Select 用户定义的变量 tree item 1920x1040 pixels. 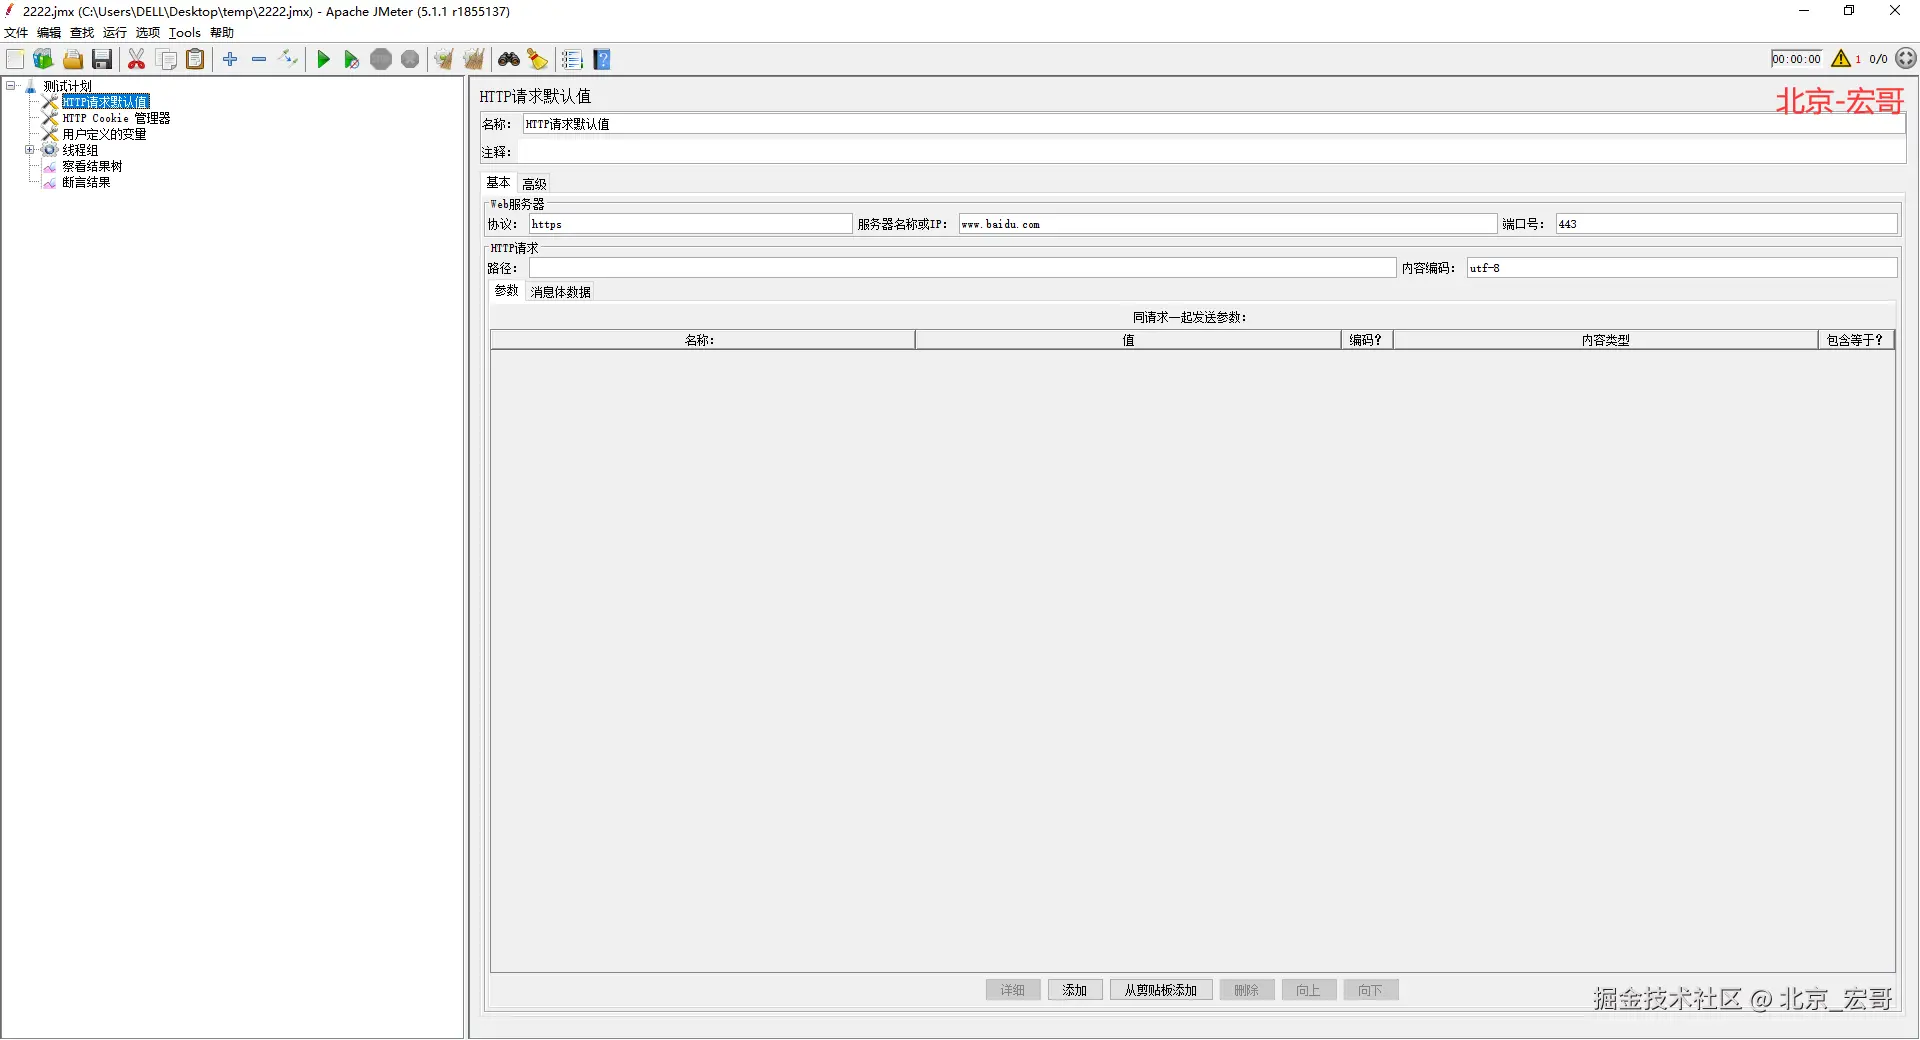click(104, 134)
